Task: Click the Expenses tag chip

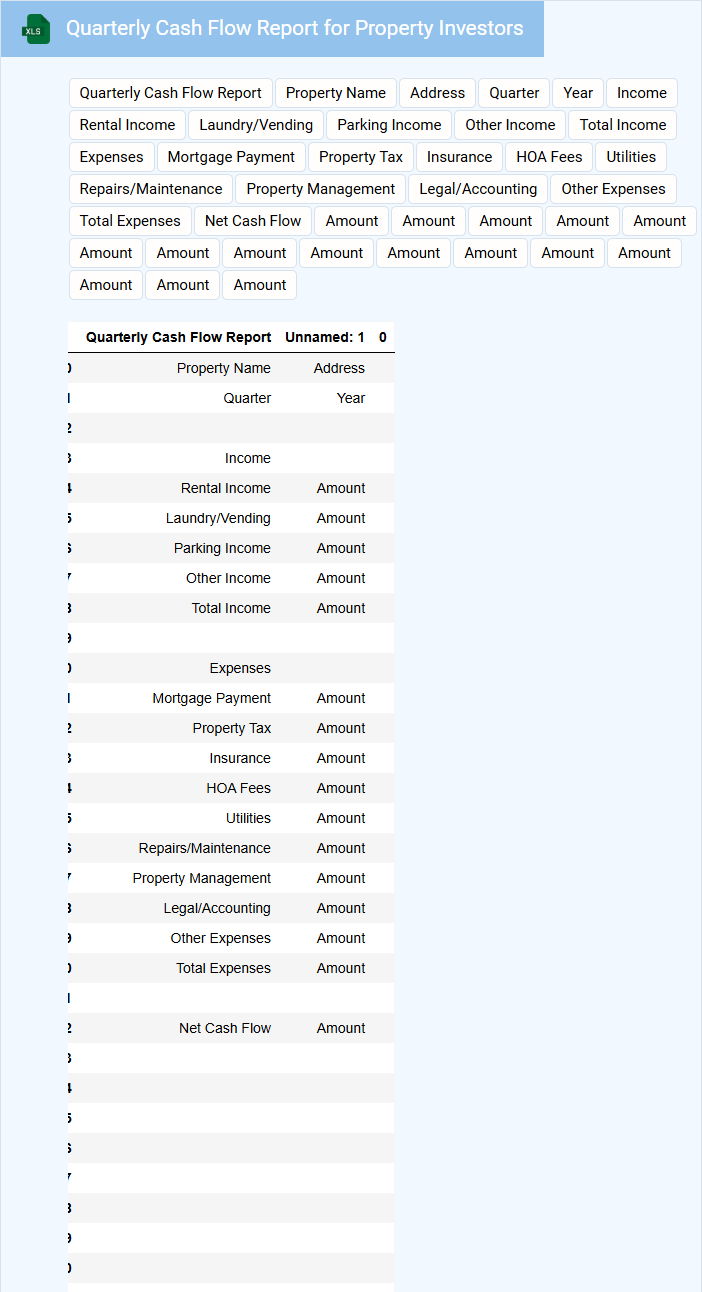Action: coord(112,157)
